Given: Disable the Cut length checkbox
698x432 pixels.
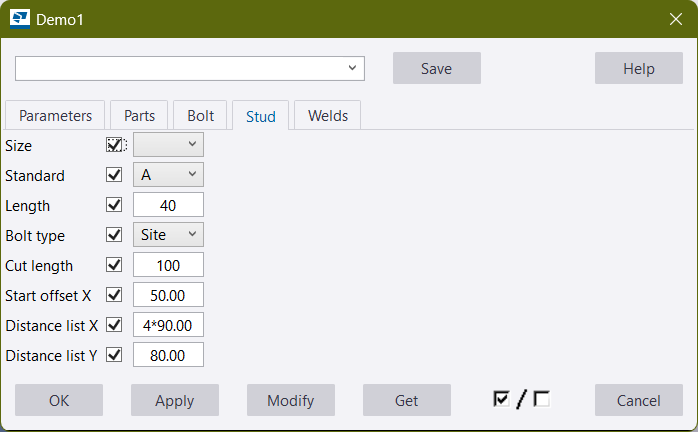Looking at the screenshot, I should pyautogui.click(x=114, y=265).
